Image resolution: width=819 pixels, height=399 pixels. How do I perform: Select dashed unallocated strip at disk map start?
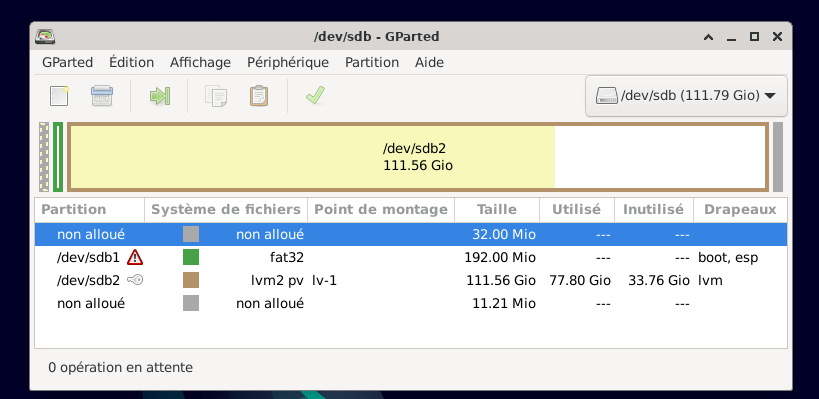(44, 157)
